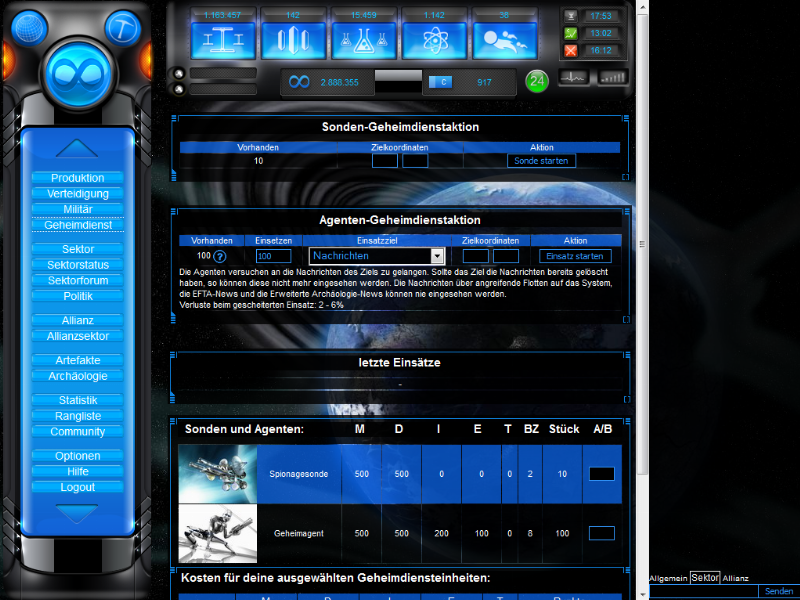
Task: Click the hourglass timer icon showing 17:53
Action: tap(570, 16)
